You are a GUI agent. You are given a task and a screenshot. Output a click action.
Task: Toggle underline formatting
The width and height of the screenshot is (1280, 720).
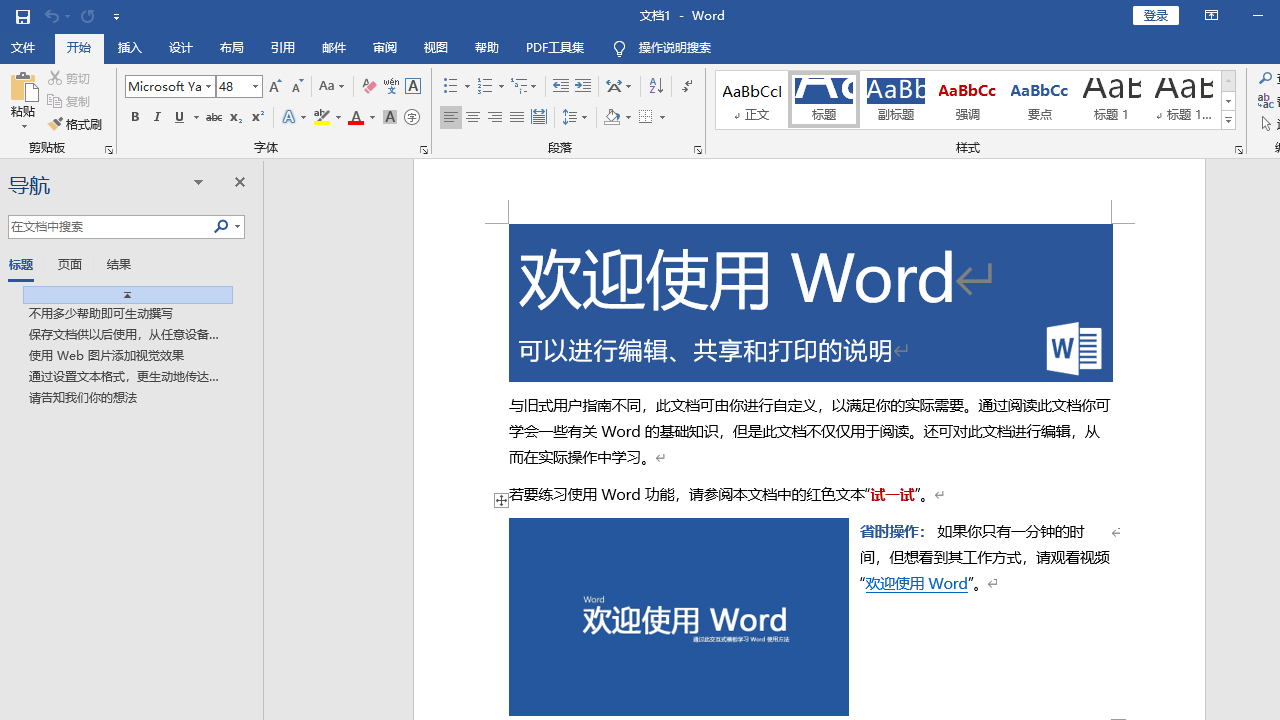pyautogui.click(x=177, y=118)
